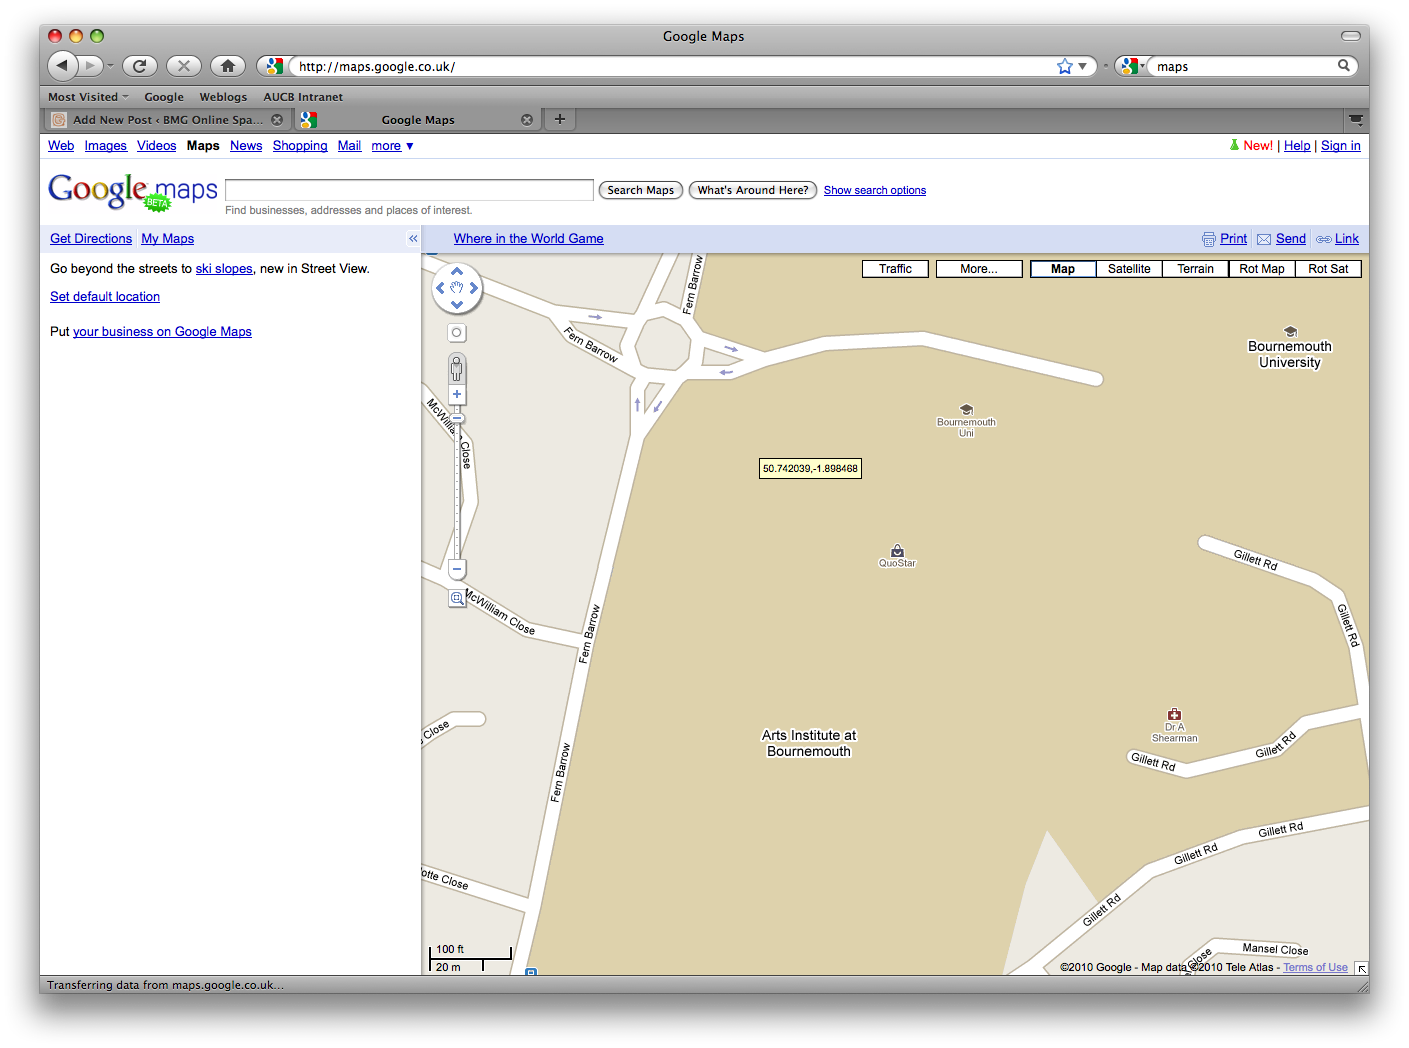Click the Print icon above the map

pos(1209,239)
